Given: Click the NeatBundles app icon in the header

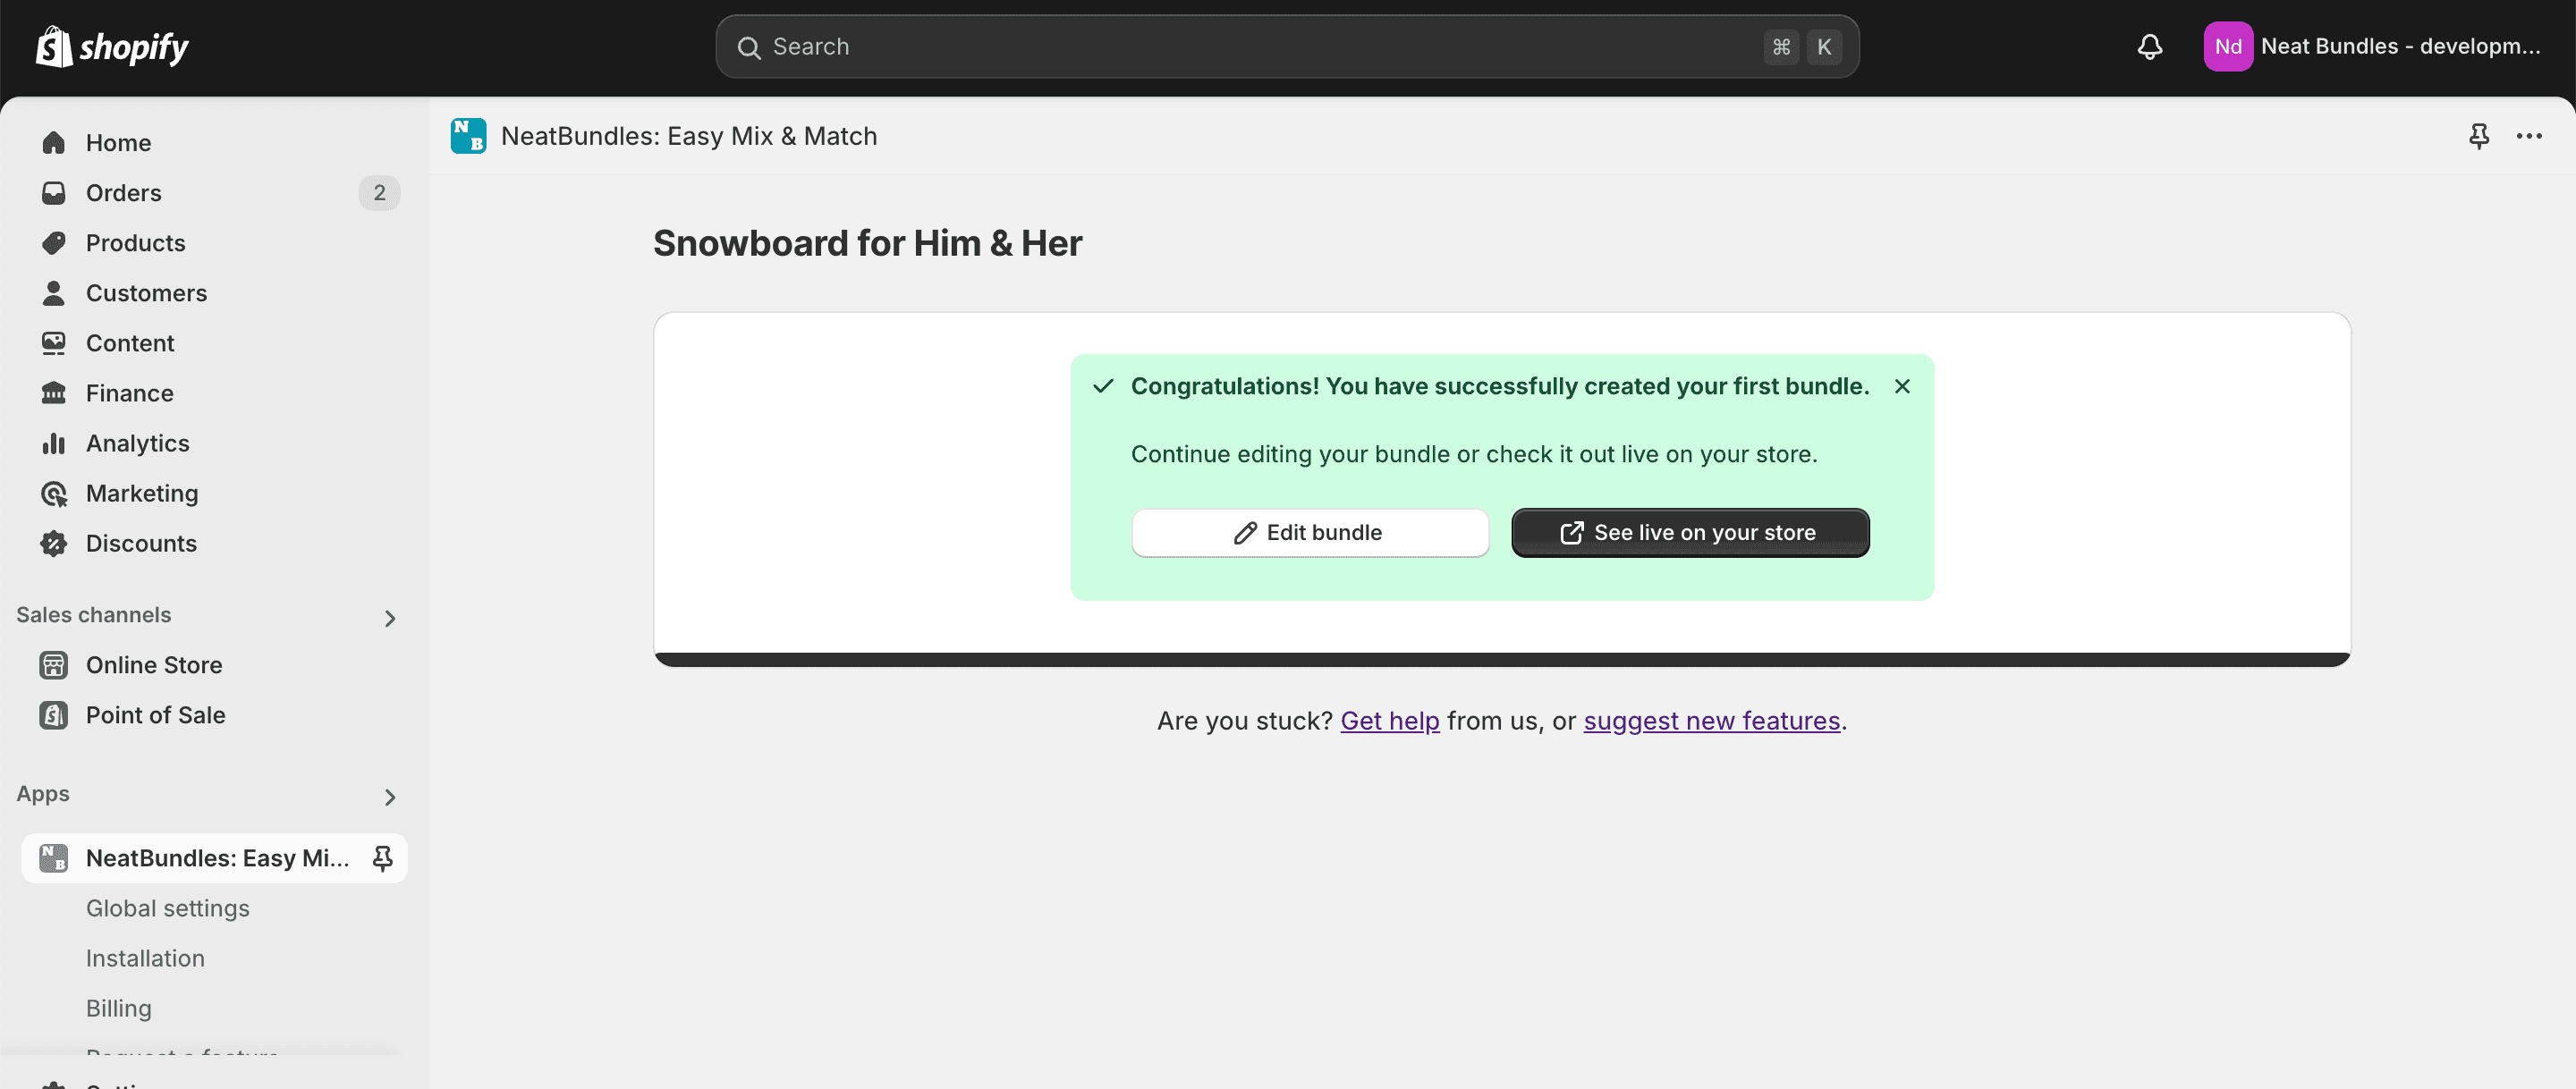Looking at the screenshot, I should [468, 136].
